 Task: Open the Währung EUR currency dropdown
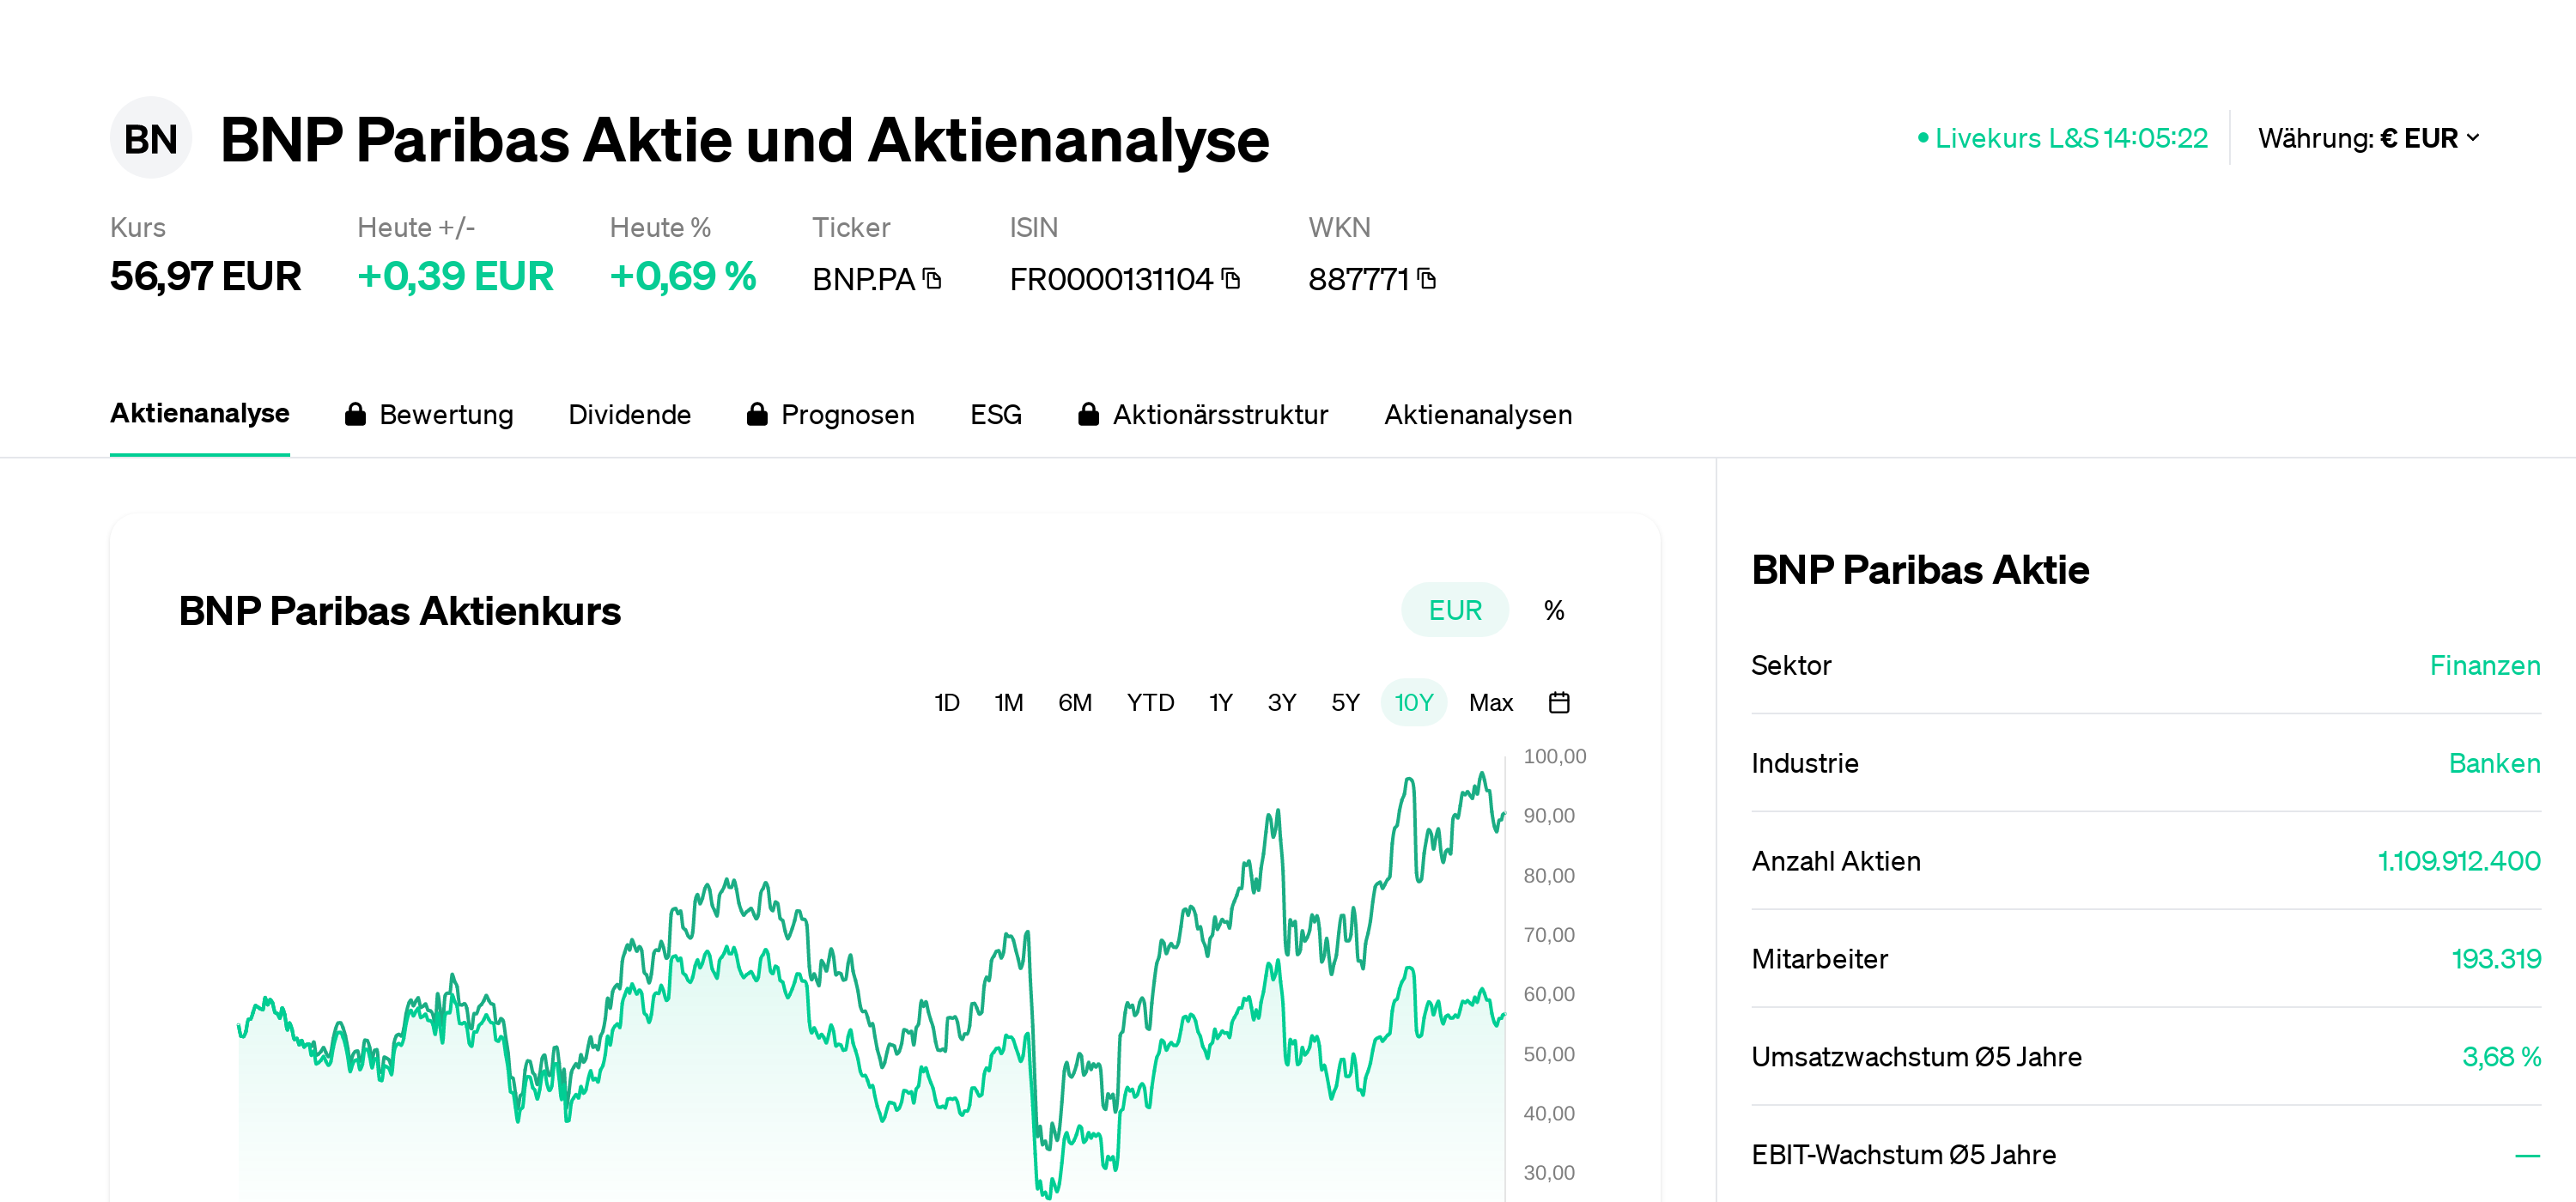pos(2368,138)
